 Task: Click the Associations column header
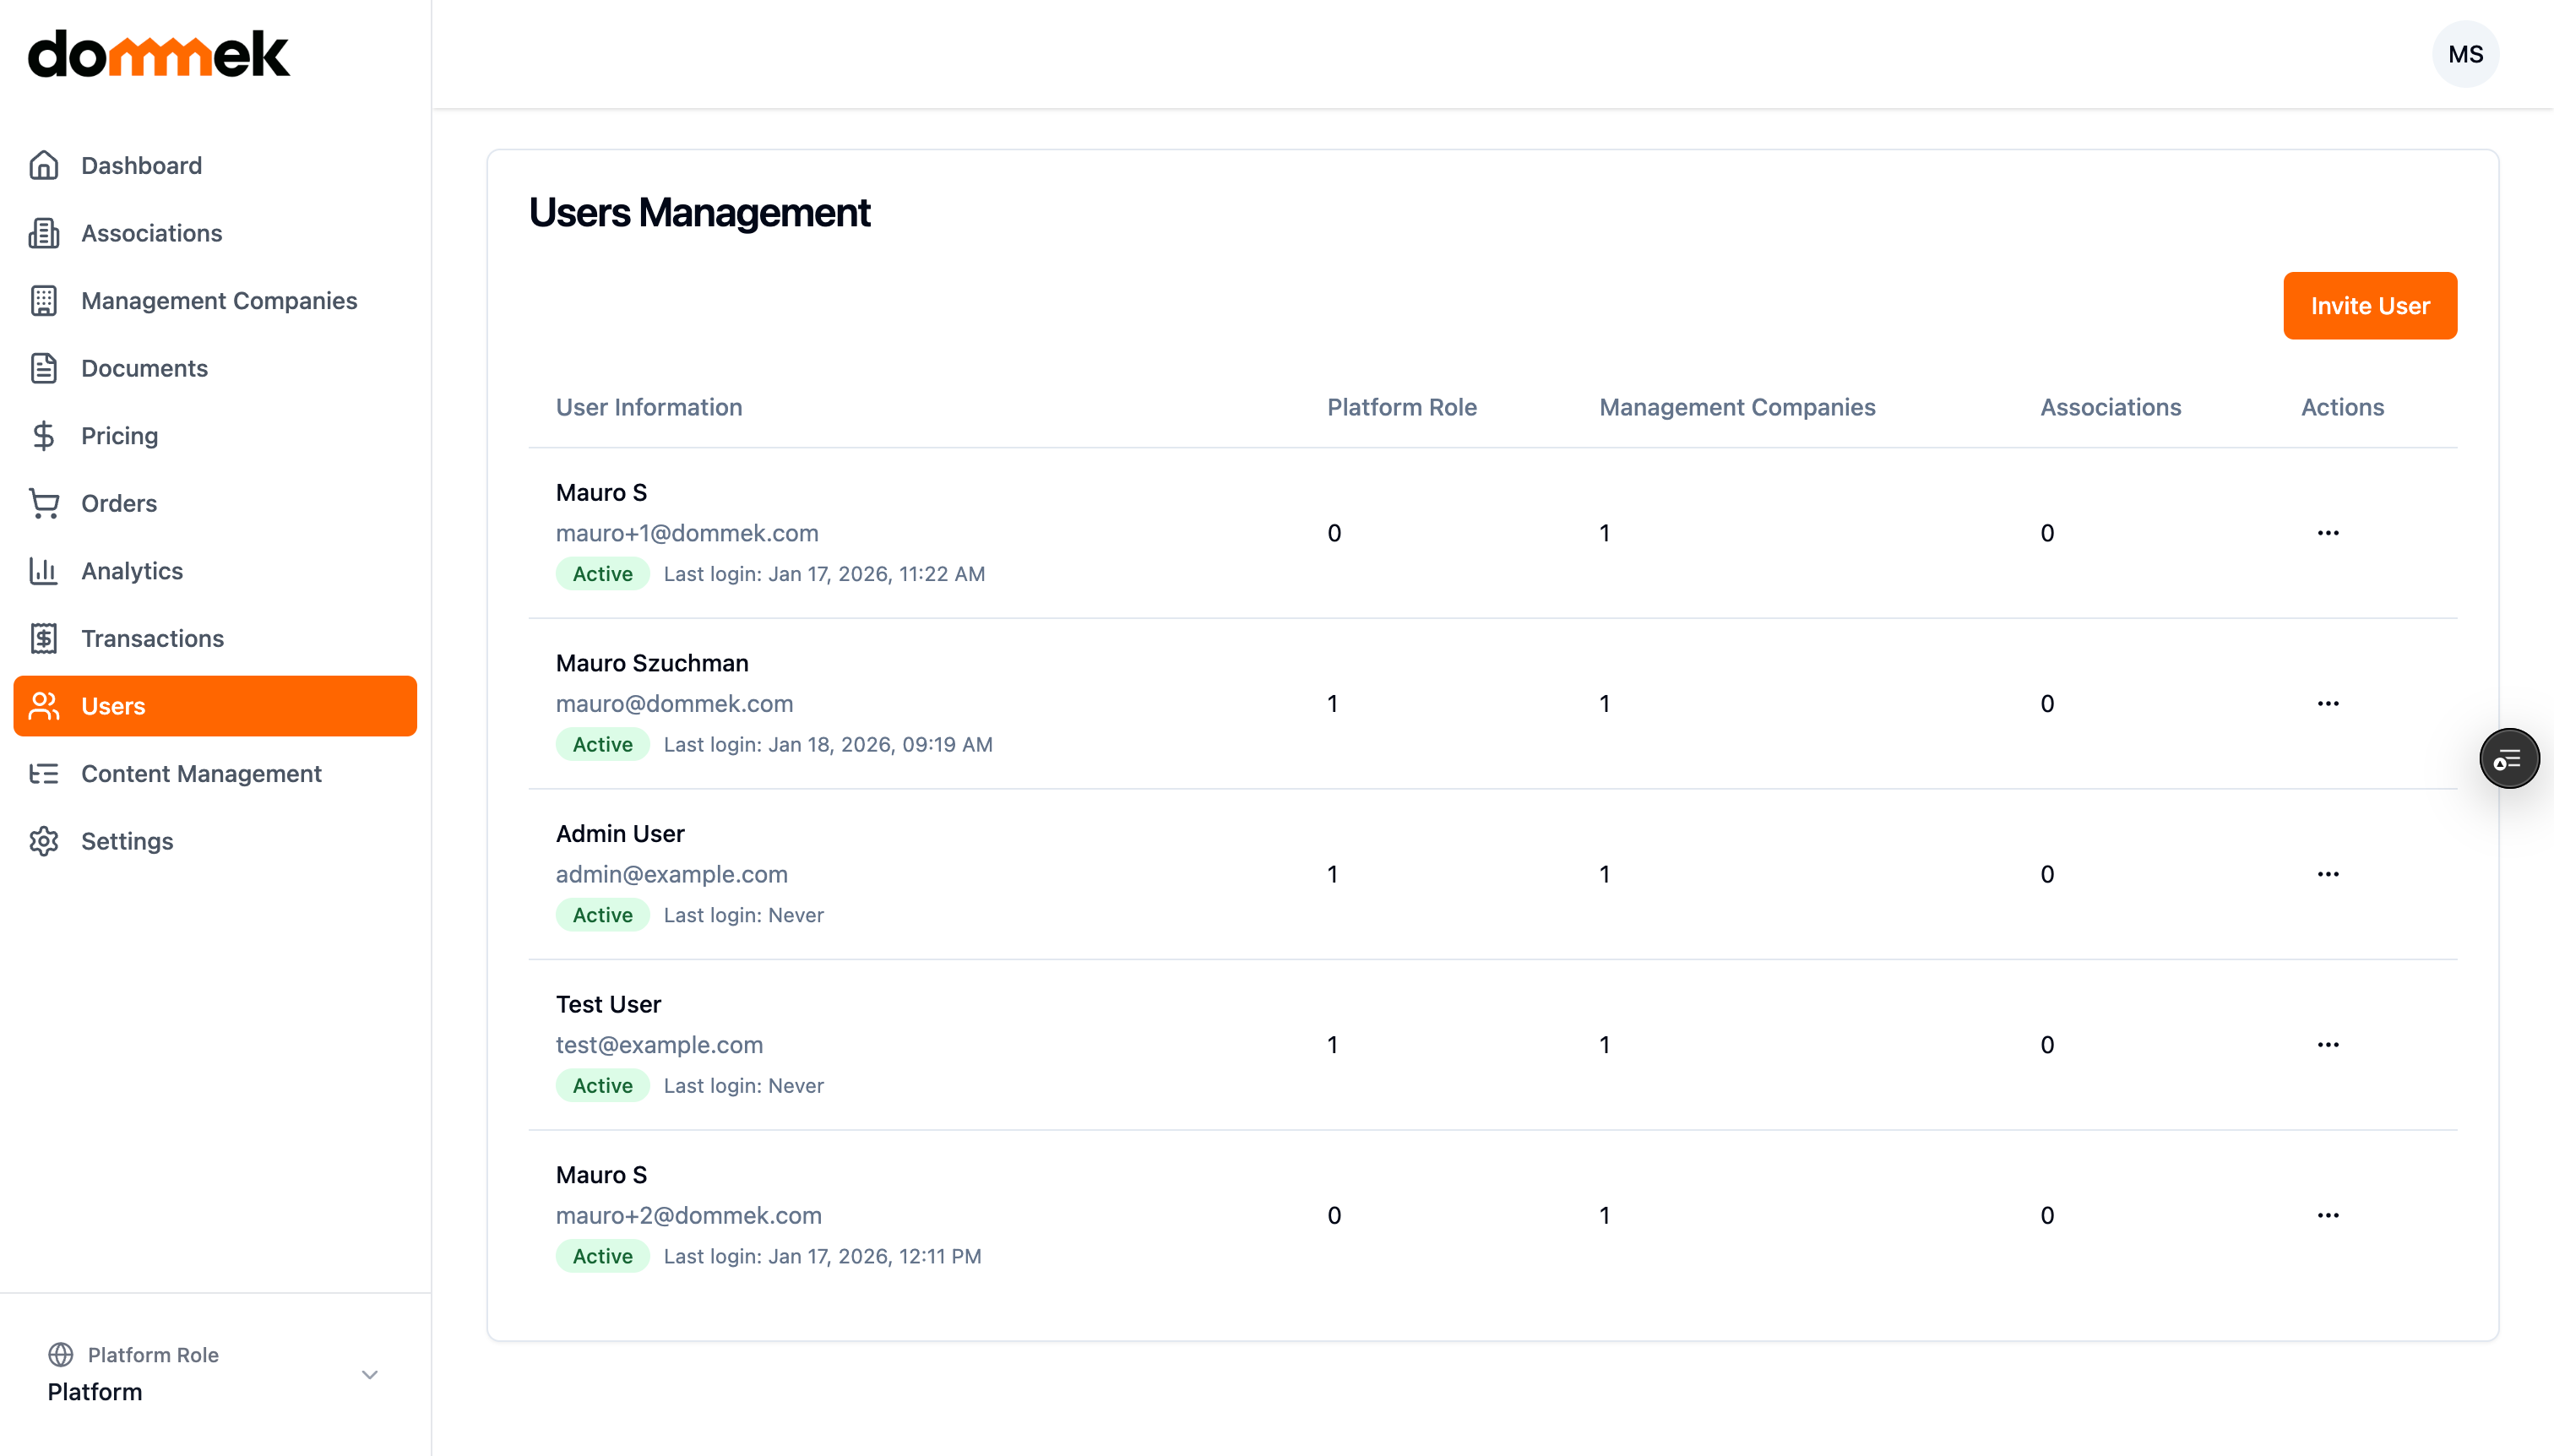(x=2110, y=407)
